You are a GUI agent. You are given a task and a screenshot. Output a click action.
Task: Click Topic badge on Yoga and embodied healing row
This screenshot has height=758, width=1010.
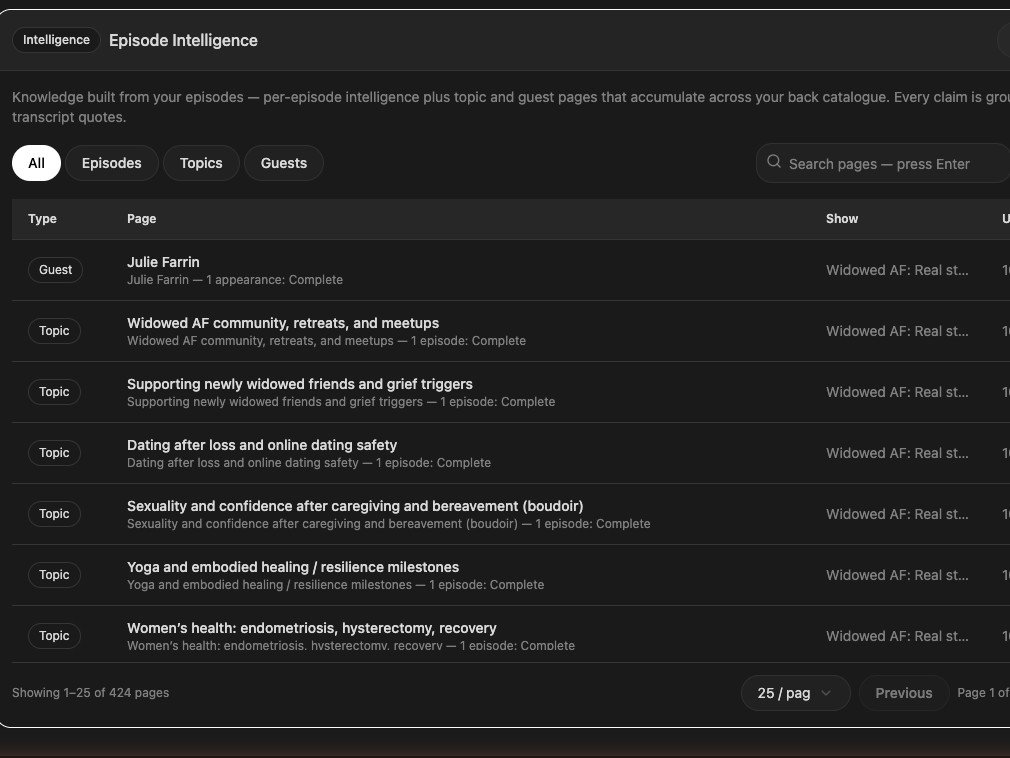54,575
